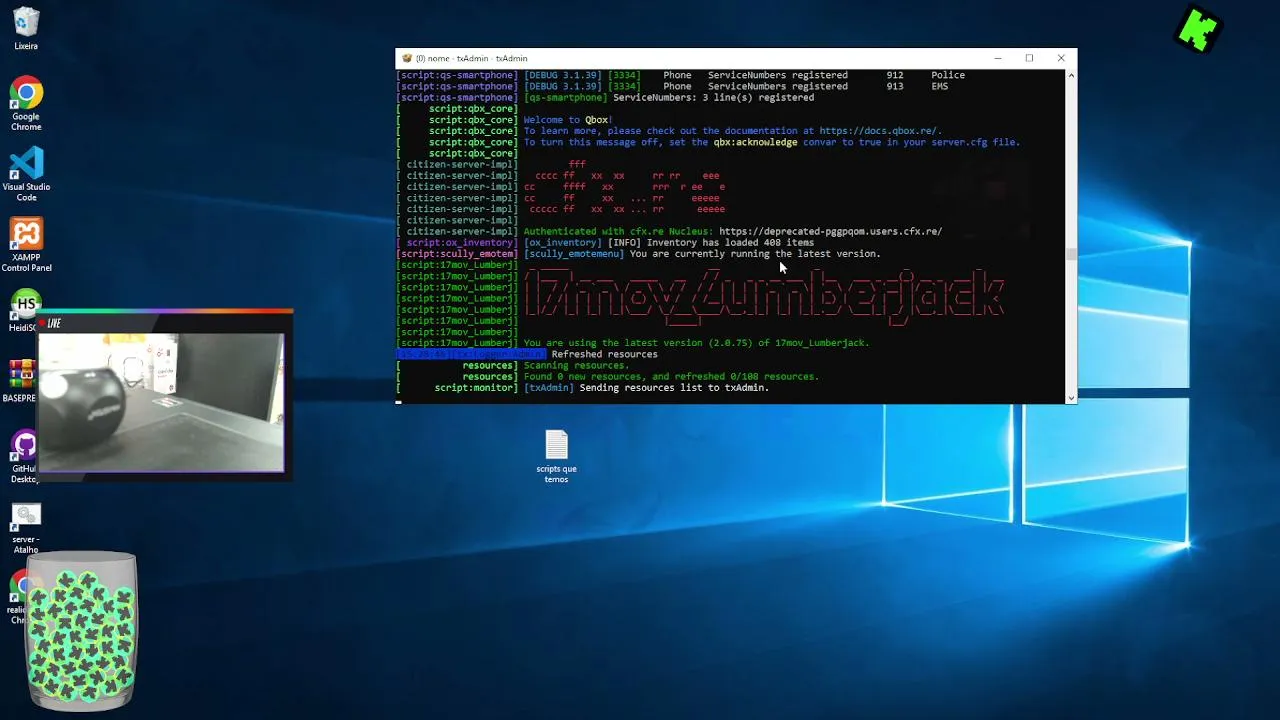1280x720 pixels.
Task: Click the "ServiceNumbers: 3 line(s) registered" line
Action: (713, 98)
